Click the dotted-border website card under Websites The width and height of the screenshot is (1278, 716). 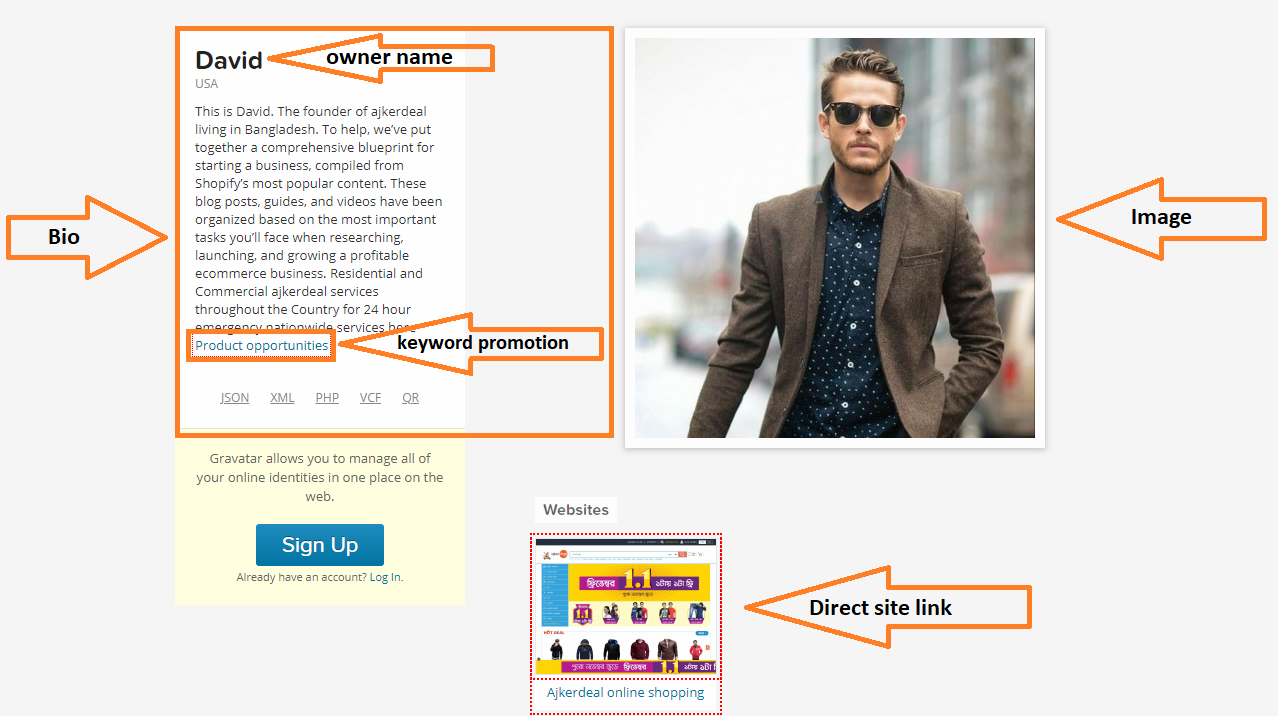click(x=626, y=620)
